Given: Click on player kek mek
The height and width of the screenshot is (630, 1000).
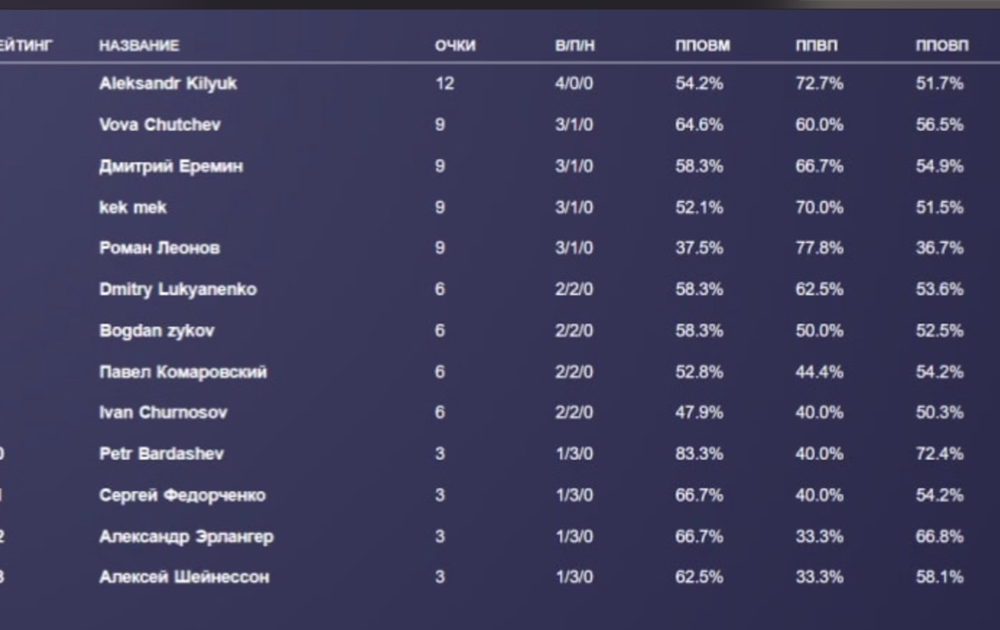Looking at the screenshot, I should (x=133, y=207).
